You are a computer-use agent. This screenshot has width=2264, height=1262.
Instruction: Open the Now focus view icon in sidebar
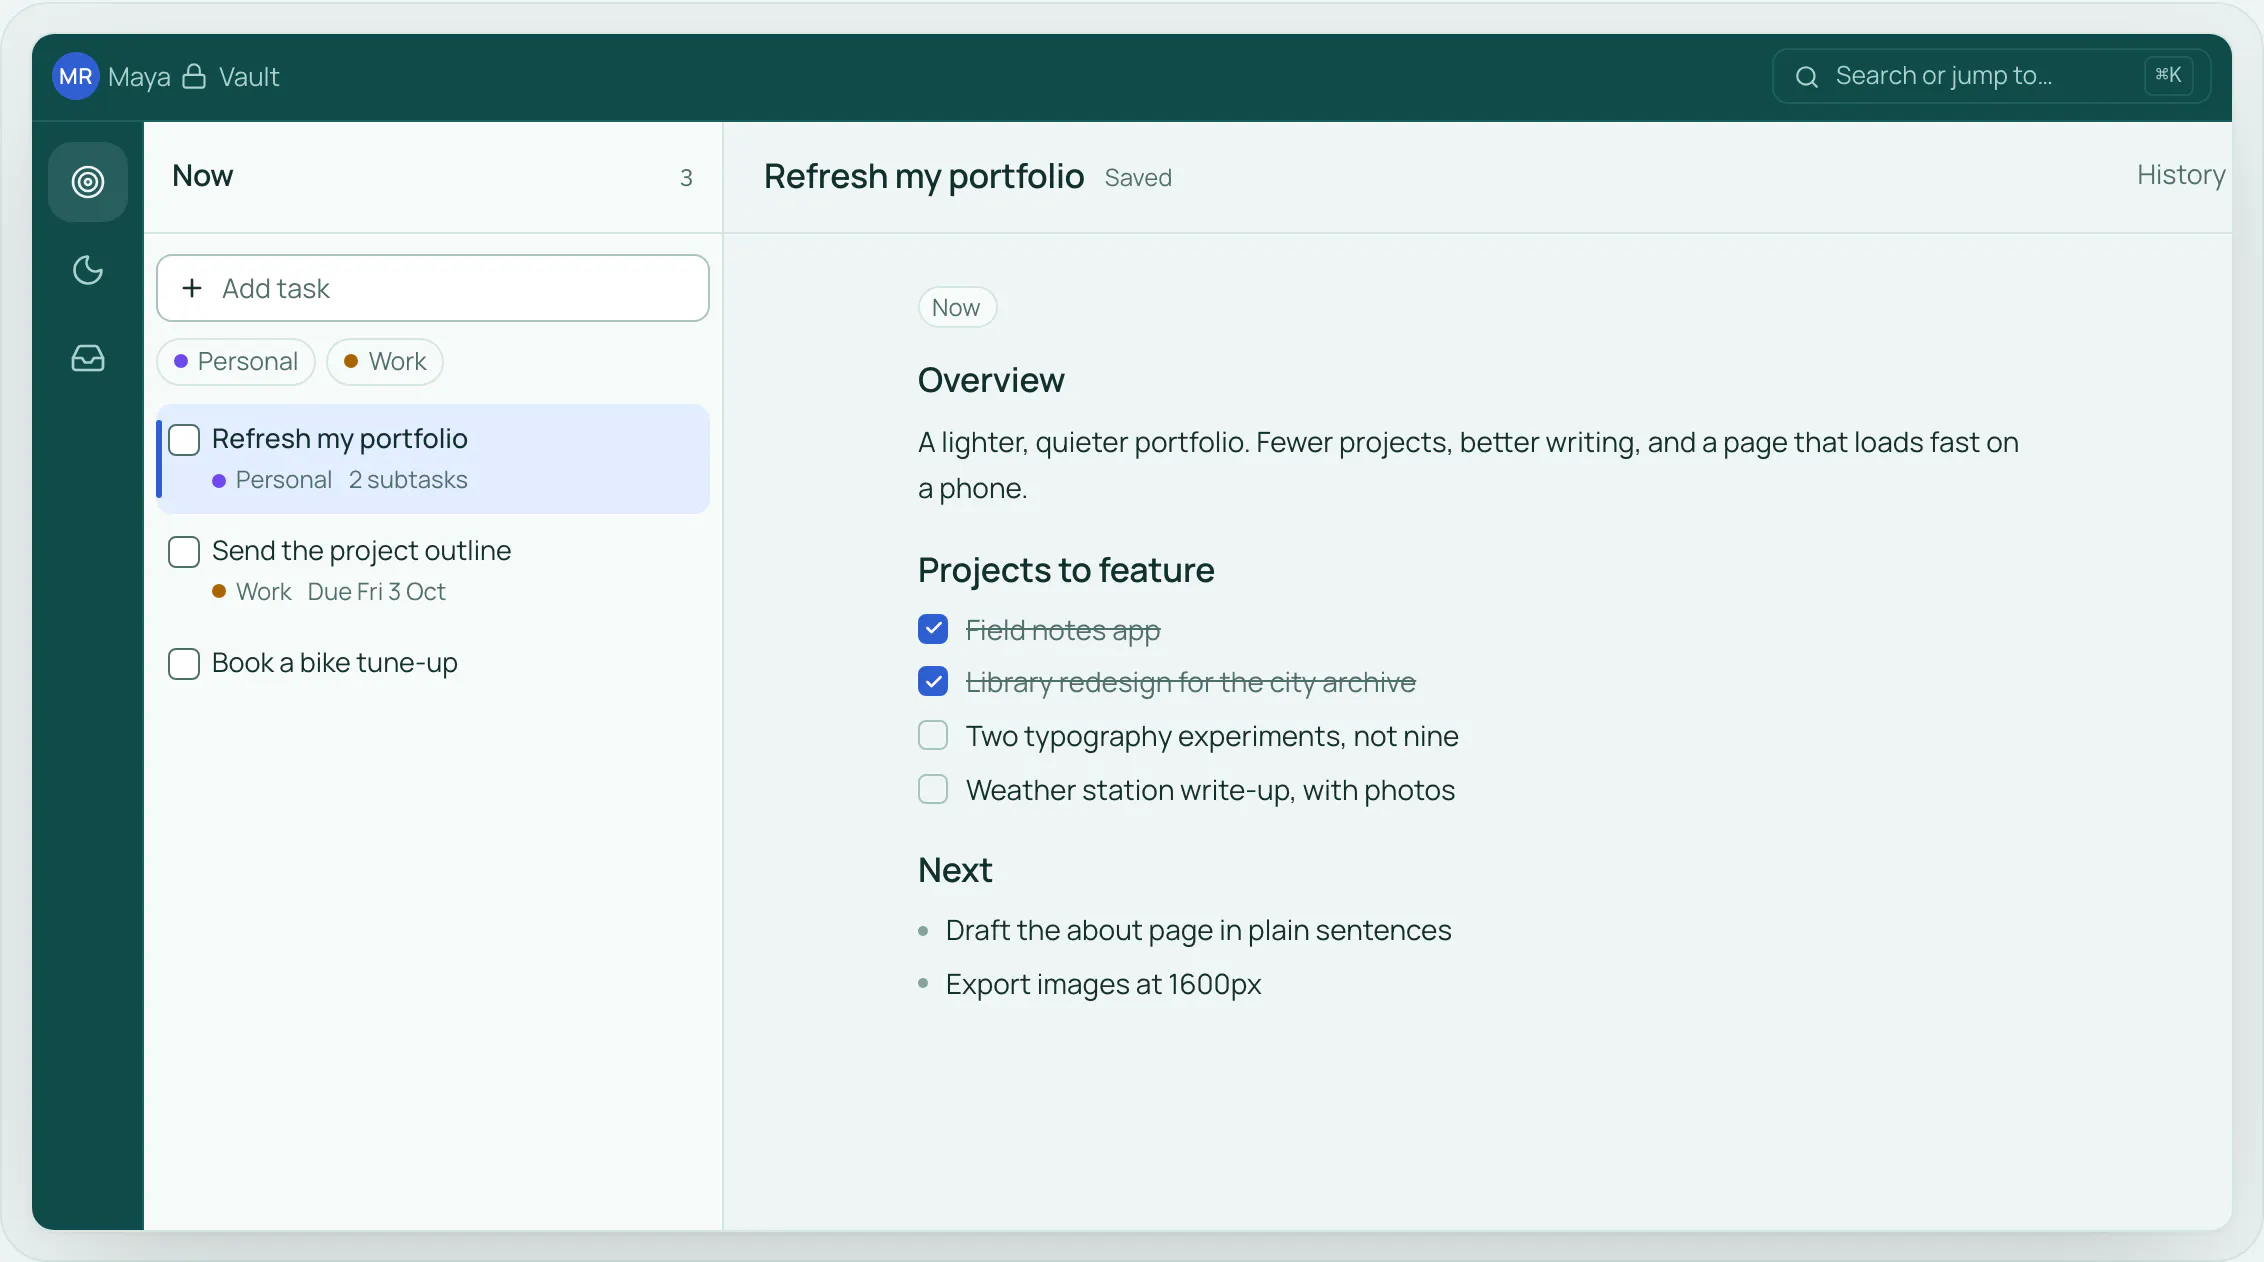click(88, 182)
